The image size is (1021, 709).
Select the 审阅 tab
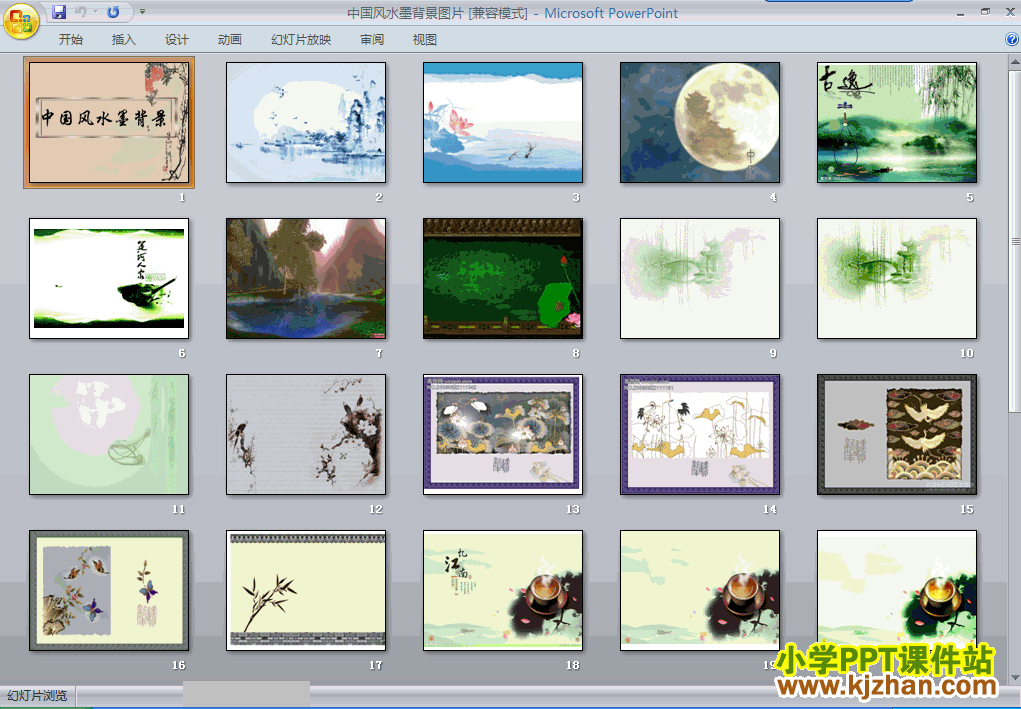[372, 40]
